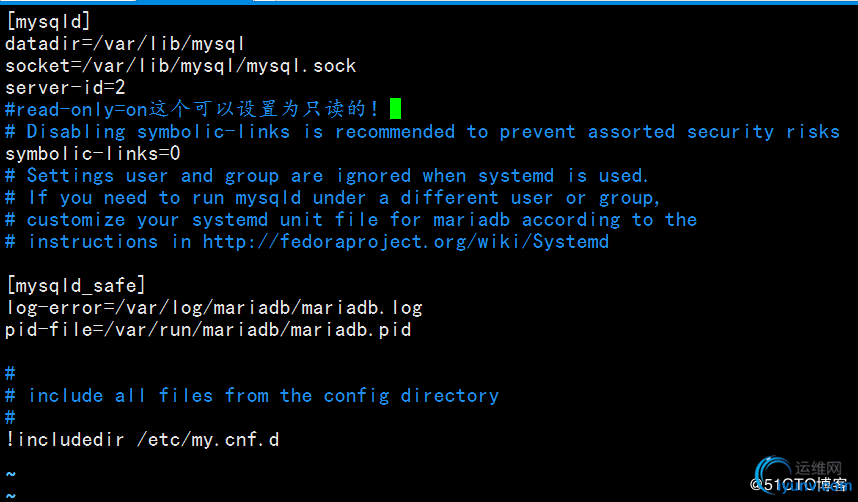This screenshot has height=502, width=858.
Task: Click the first tilde empty-line marker
Action: pos(11,474)
